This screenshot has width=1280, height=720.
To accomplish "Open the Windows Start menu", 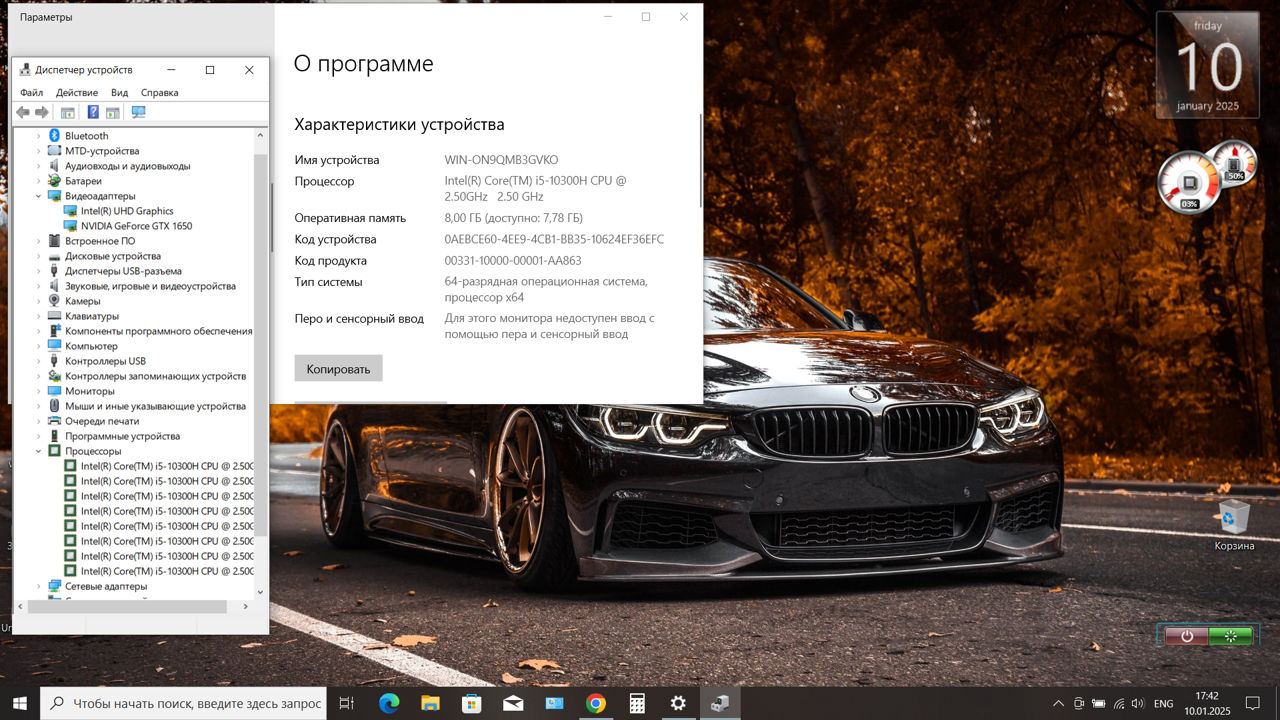I will (x=20, y=703).
